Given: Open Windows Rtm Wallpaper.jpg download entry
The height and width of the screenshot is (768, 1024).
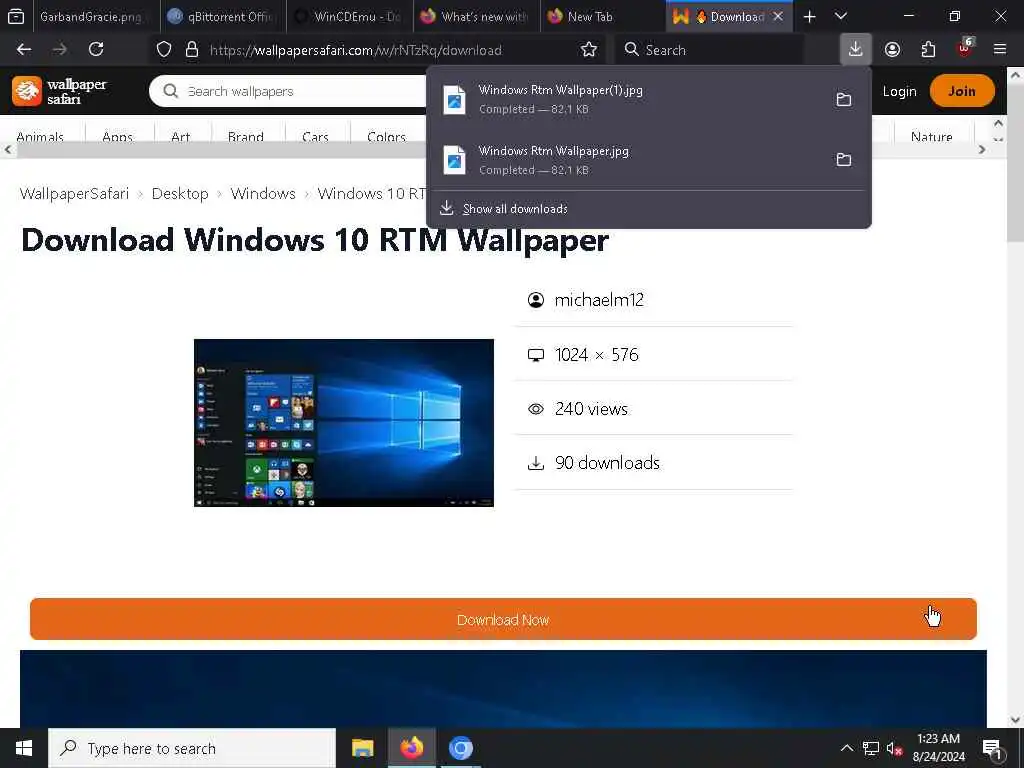Looking at the screenshot, I should click(631, 160).
